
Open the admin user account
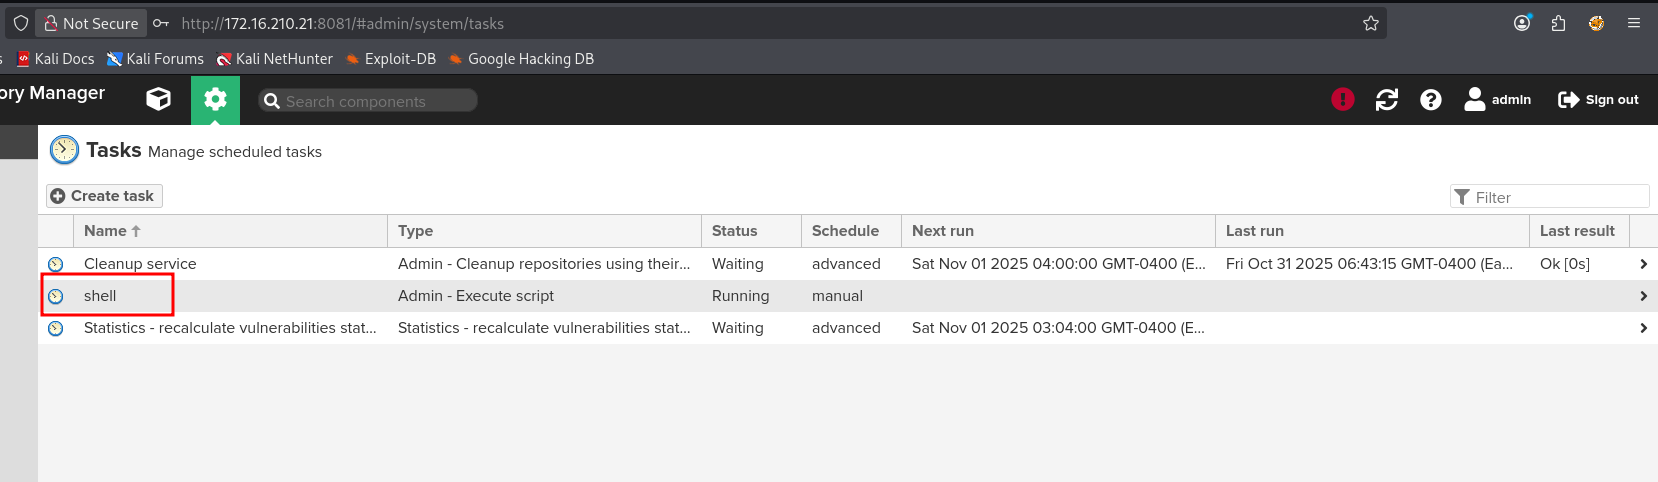(x=1497, y=99)
